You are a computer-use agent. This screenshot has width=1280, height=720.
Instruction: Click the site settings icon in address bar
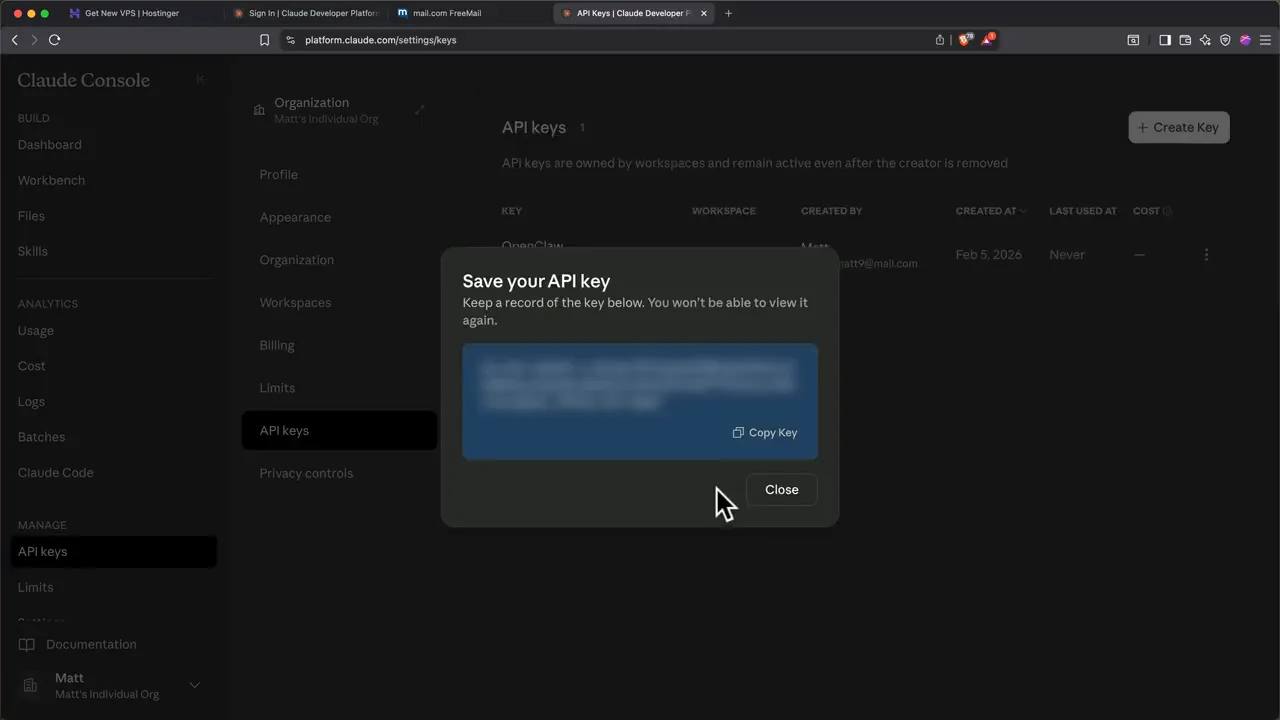point(290,40)
